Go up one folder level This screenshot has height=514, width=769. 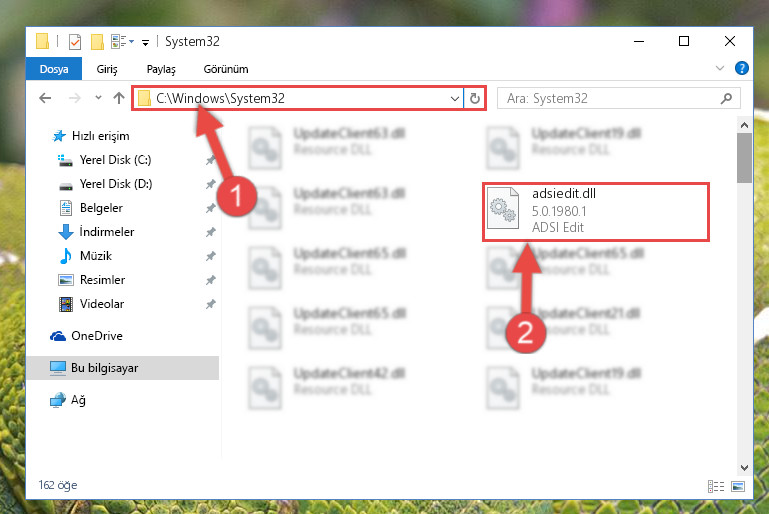pos(119,98)
